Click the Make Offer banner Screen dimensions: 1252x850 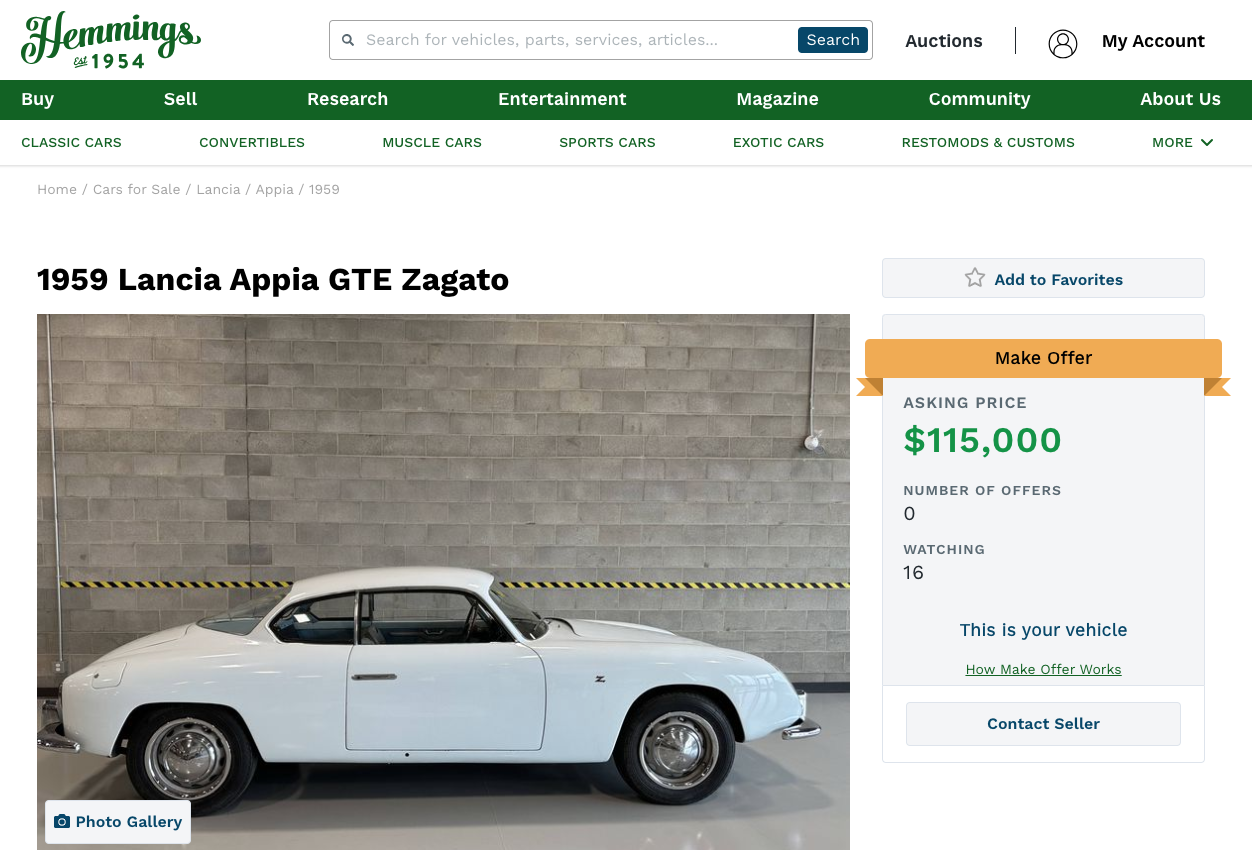point(1043,358)
